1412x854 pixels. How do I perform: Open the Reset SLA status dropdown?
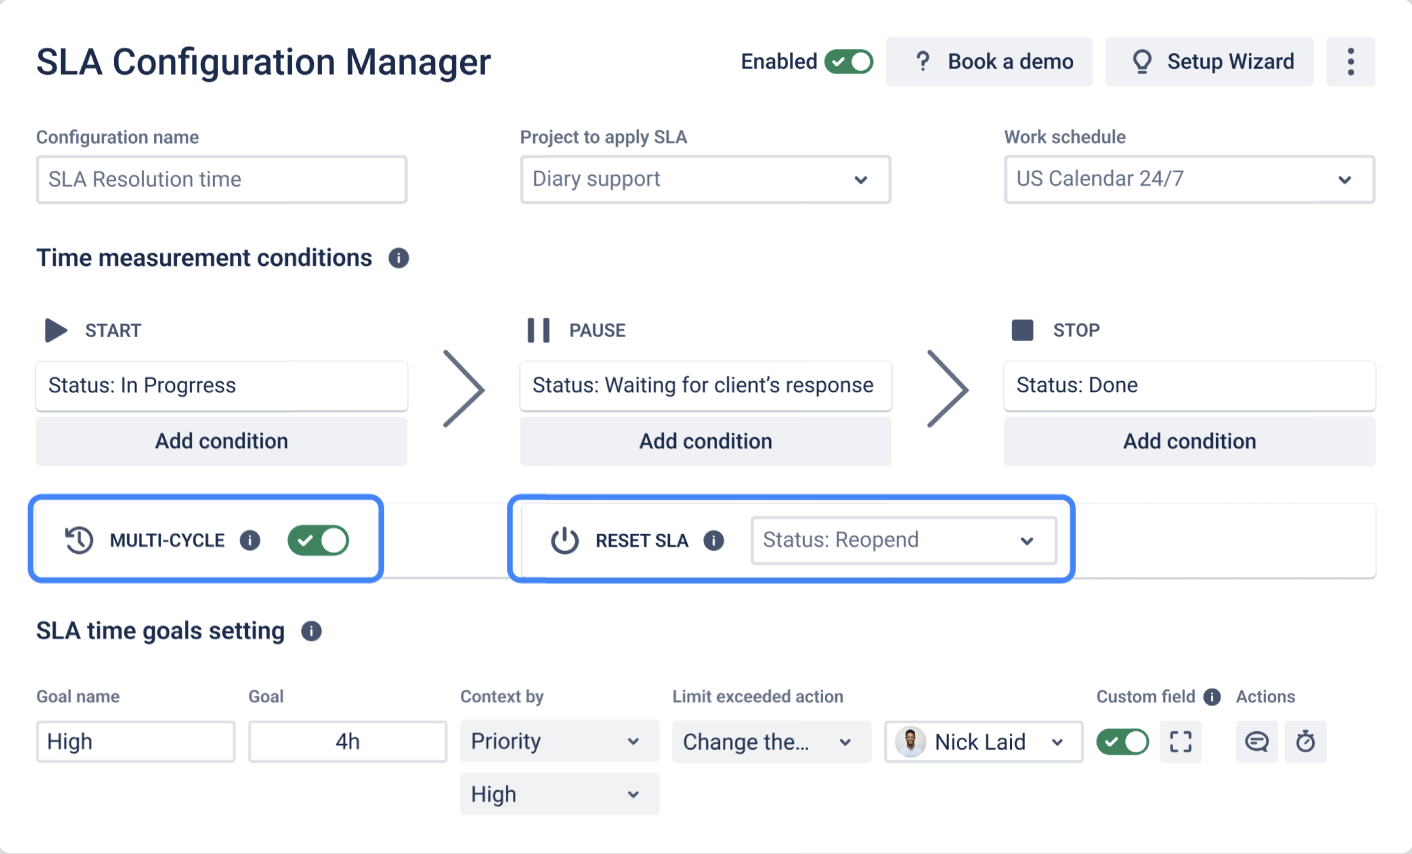click(904, 540)
